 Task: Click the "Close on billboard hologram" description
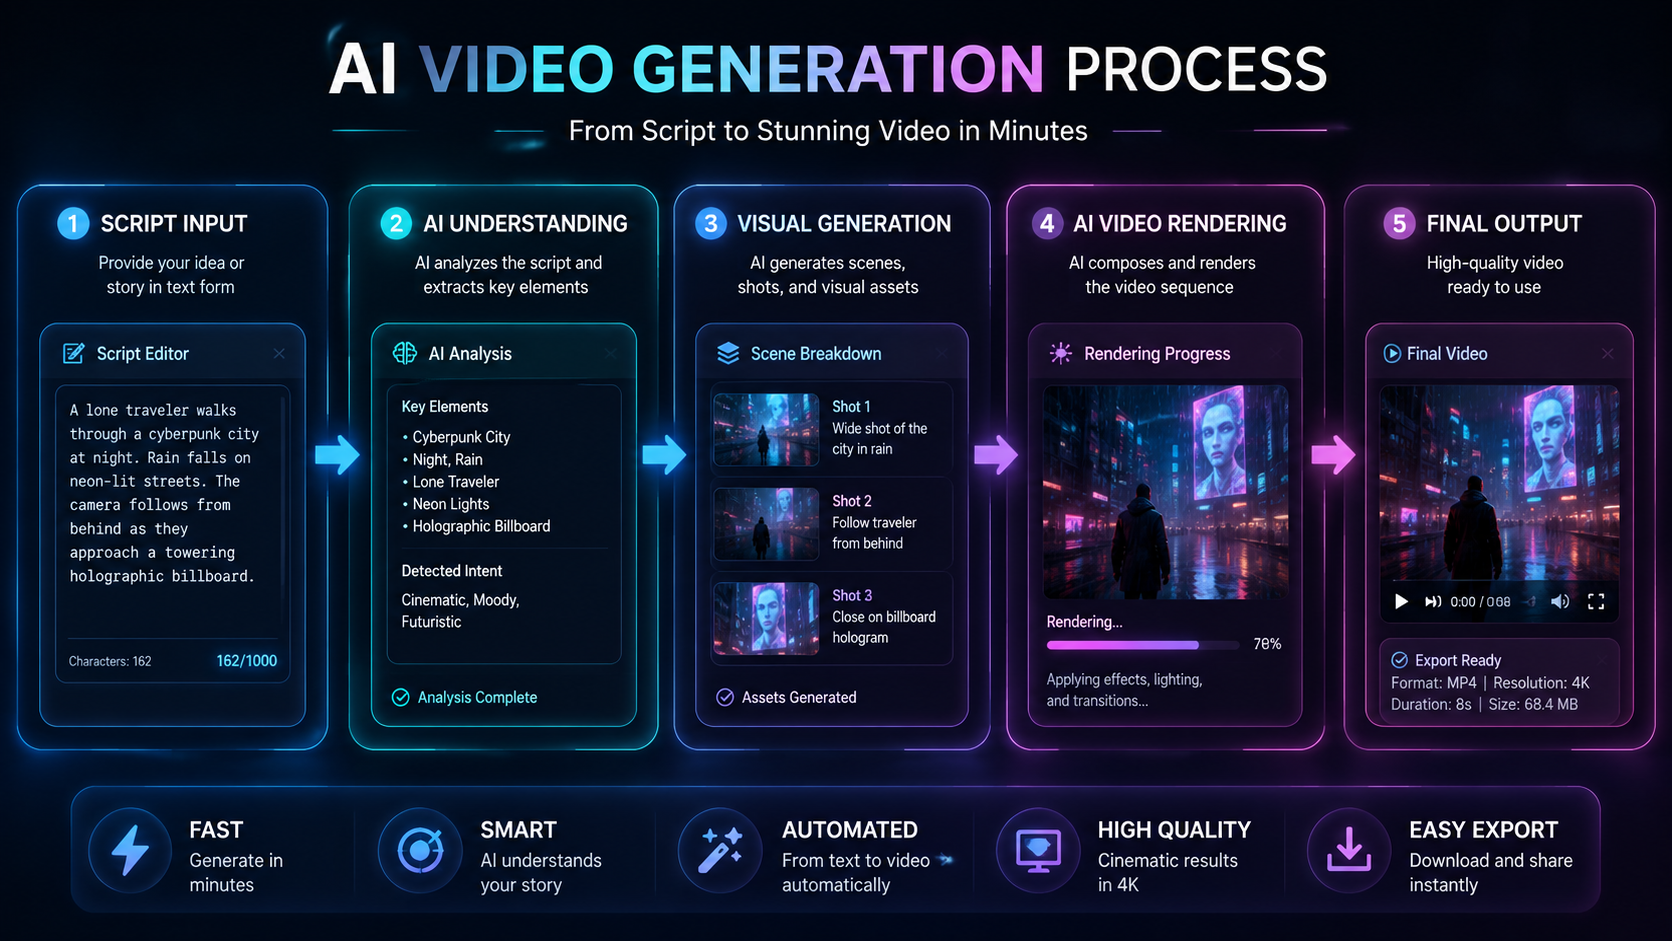coord(884,627)
